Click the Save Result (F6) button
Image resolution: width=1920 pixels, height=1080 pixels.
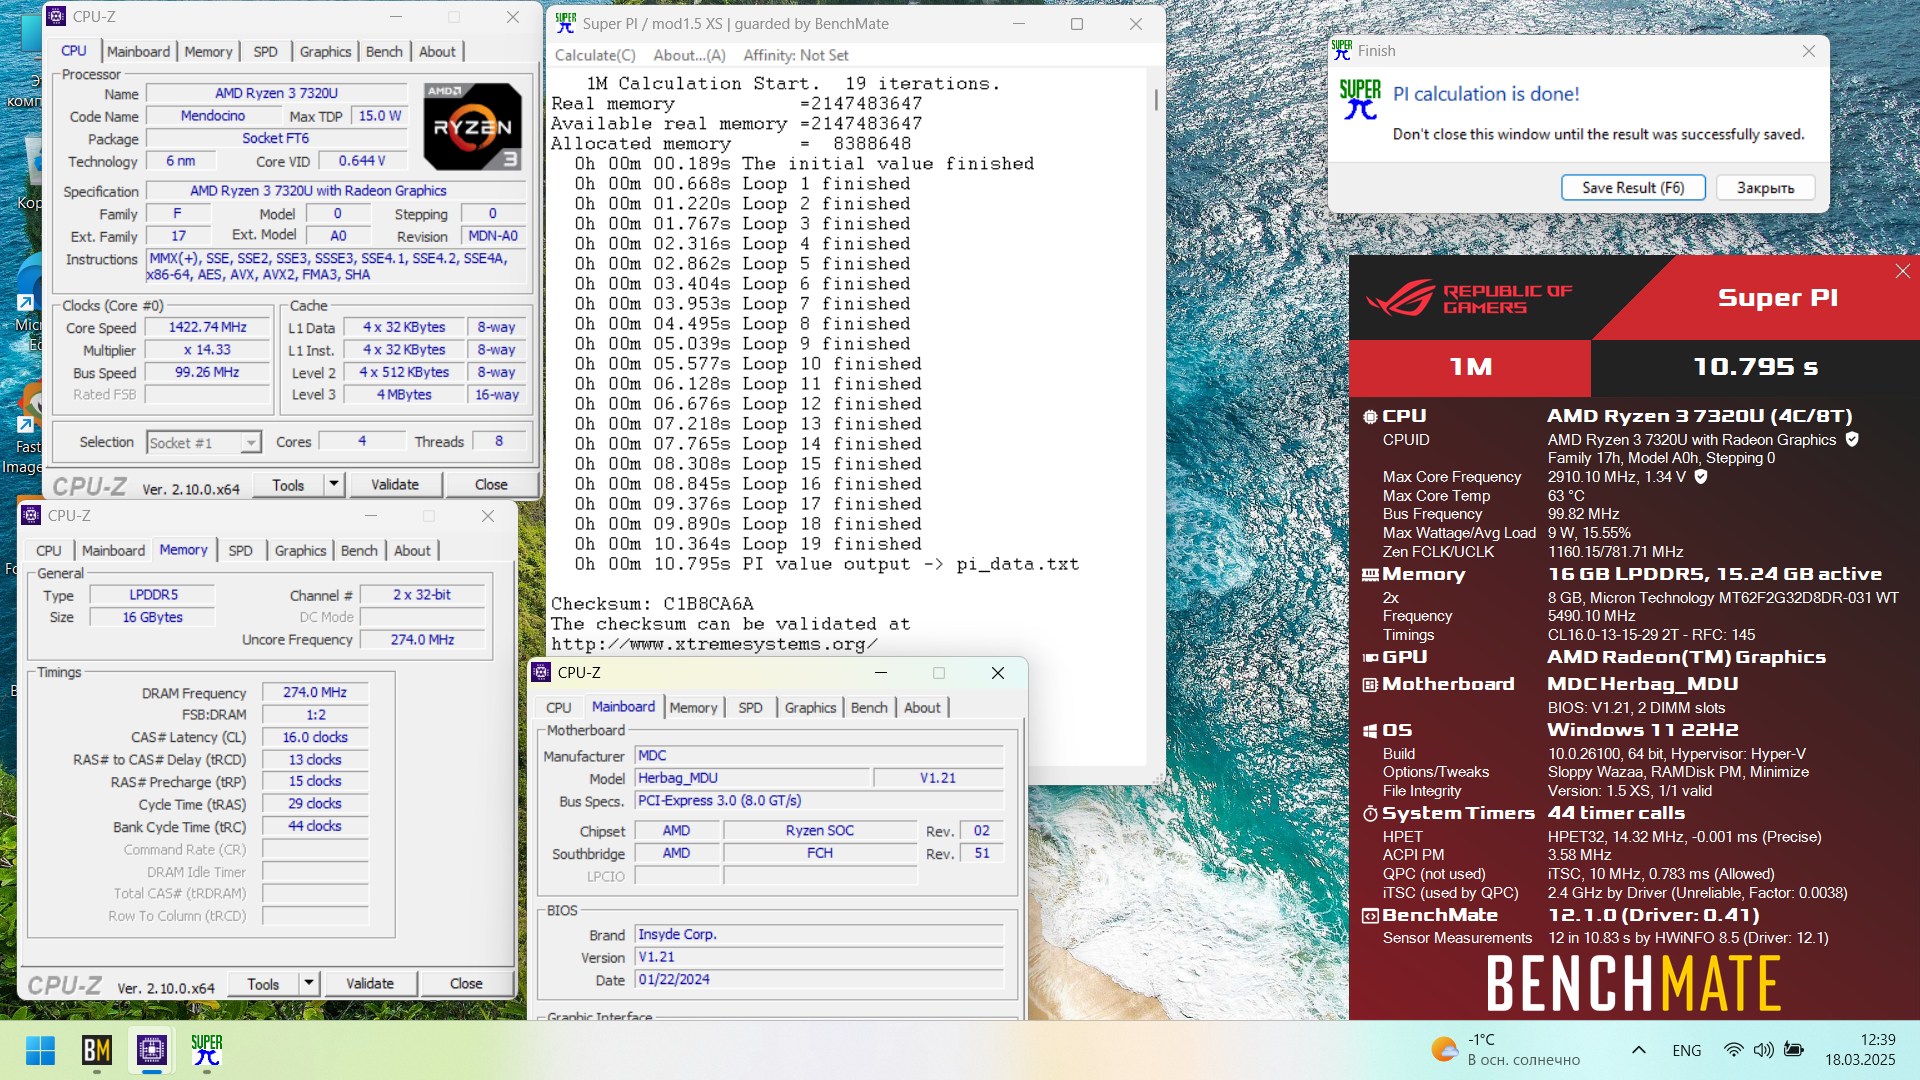pyautogui.click(x=1633, y=187)
